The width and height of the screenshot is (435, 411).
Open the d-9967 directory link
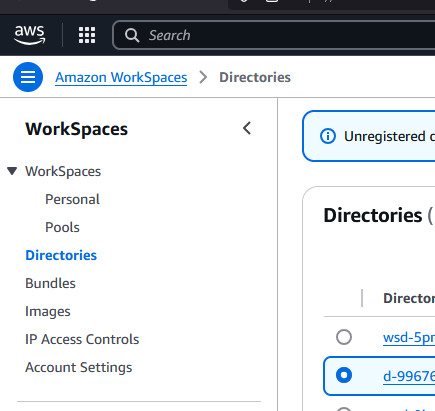409,376
